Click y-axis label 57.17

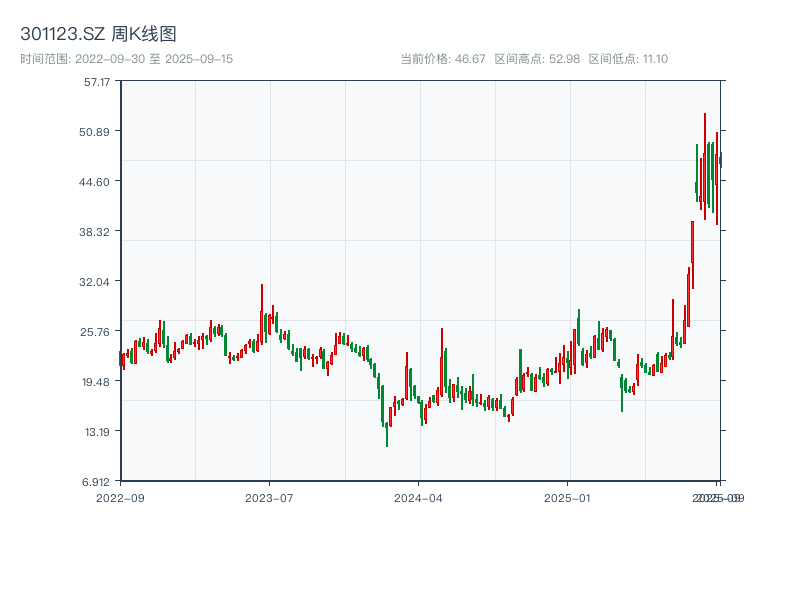[97, 82]
